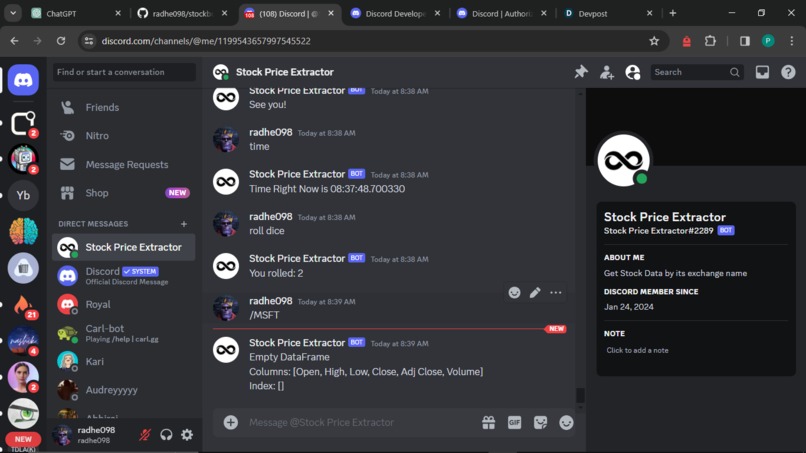Open DM with Carl-bot

[123, 333]
